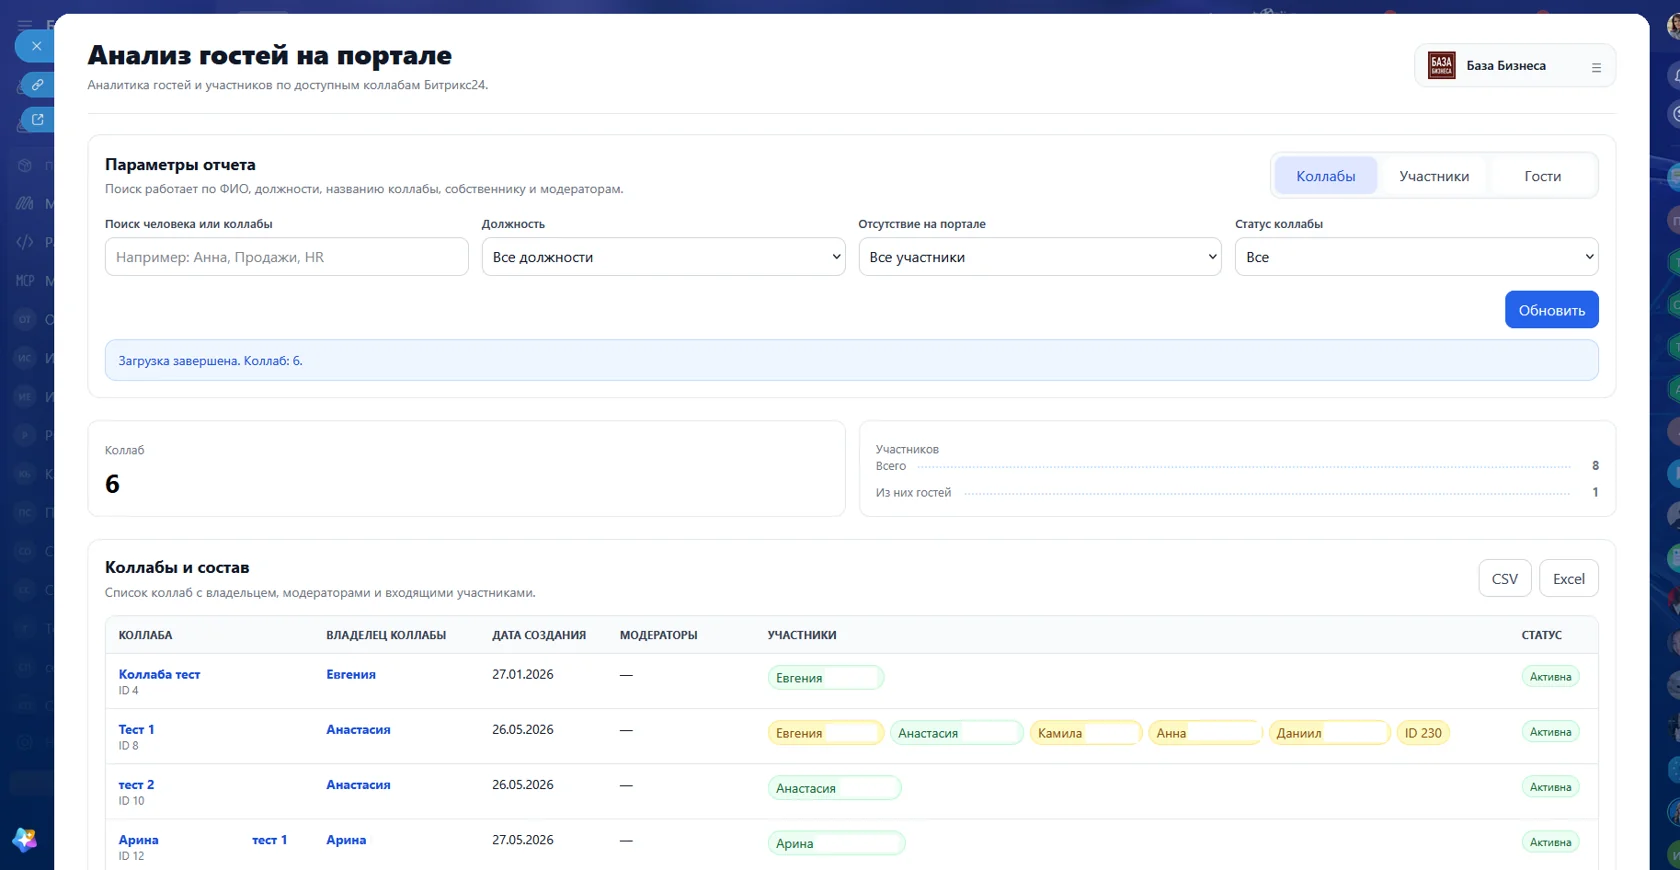
Task: Click the Загрузка завершена status message
Action: (x=851, y=360)
